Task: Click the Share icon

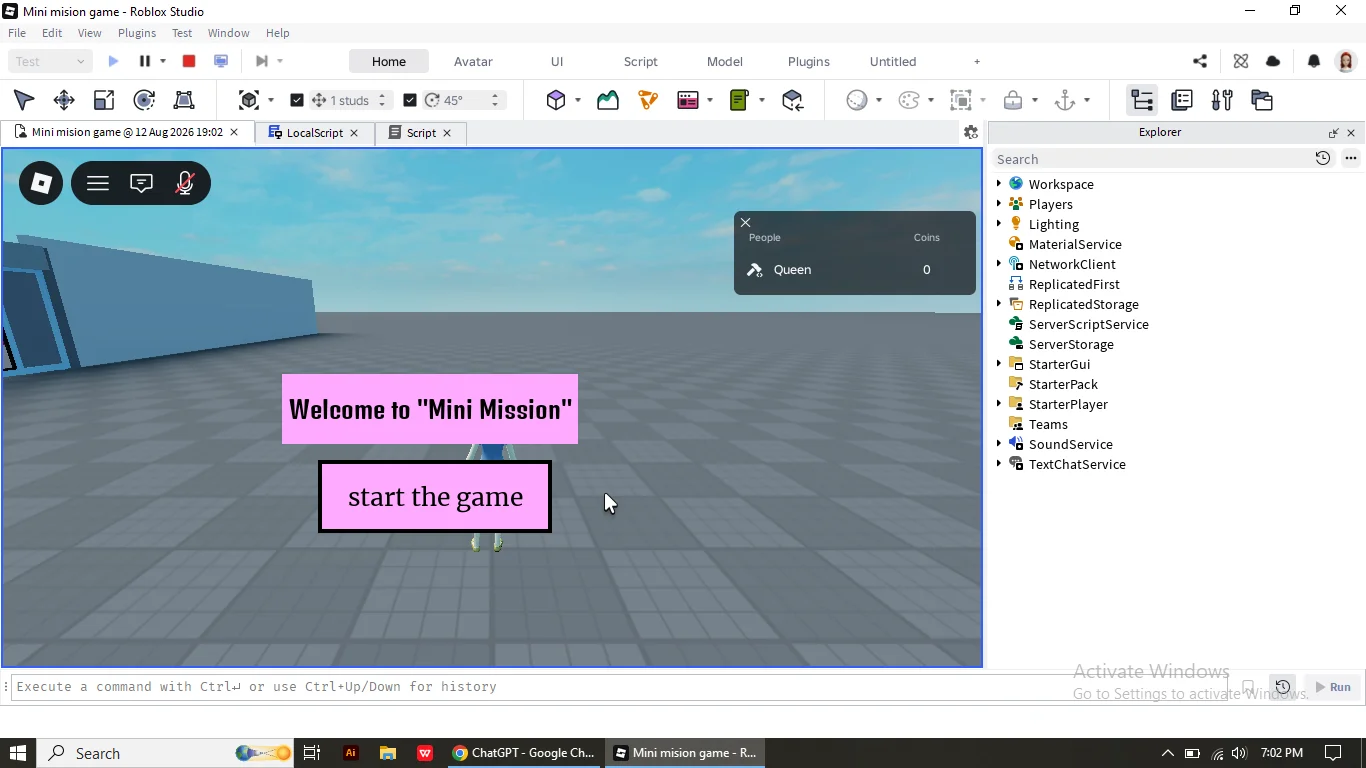Action: tap(1200, 61)
